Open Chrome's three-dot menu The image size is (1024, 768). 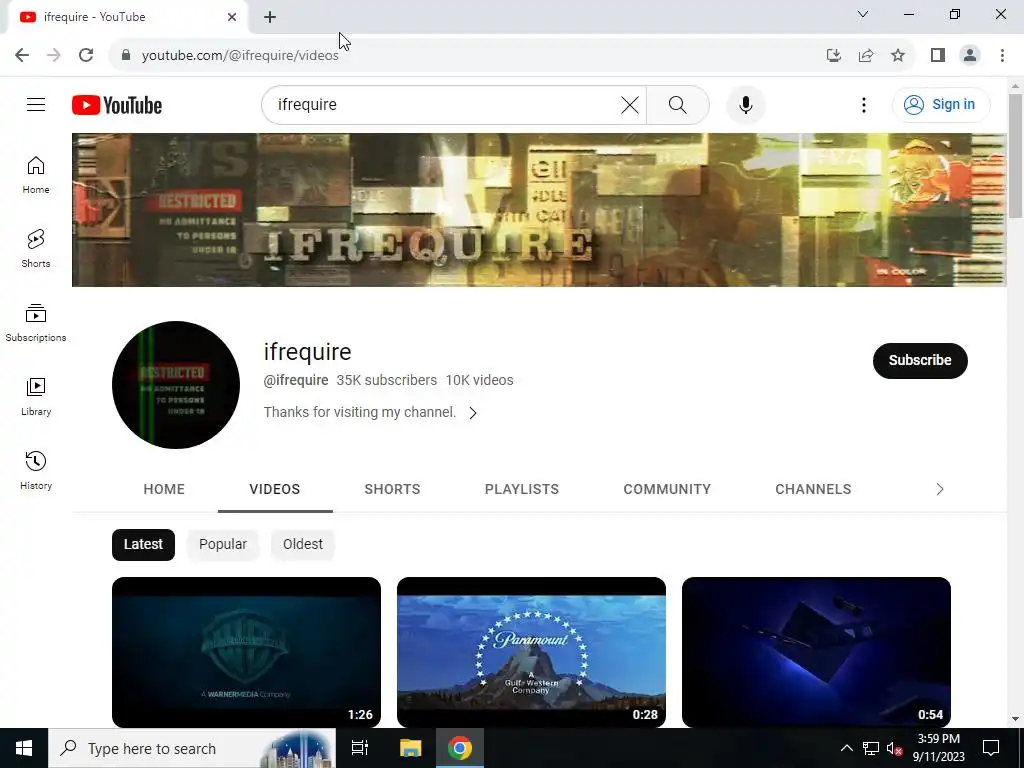(x=1002, y=55)
